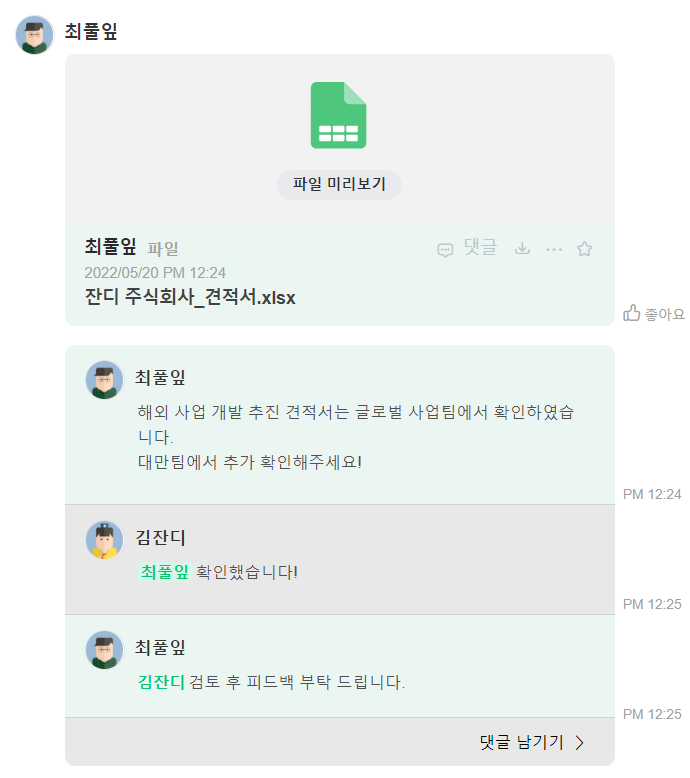
Task: Click the 댓글 label on file card
Action: [x=480, y=248]
